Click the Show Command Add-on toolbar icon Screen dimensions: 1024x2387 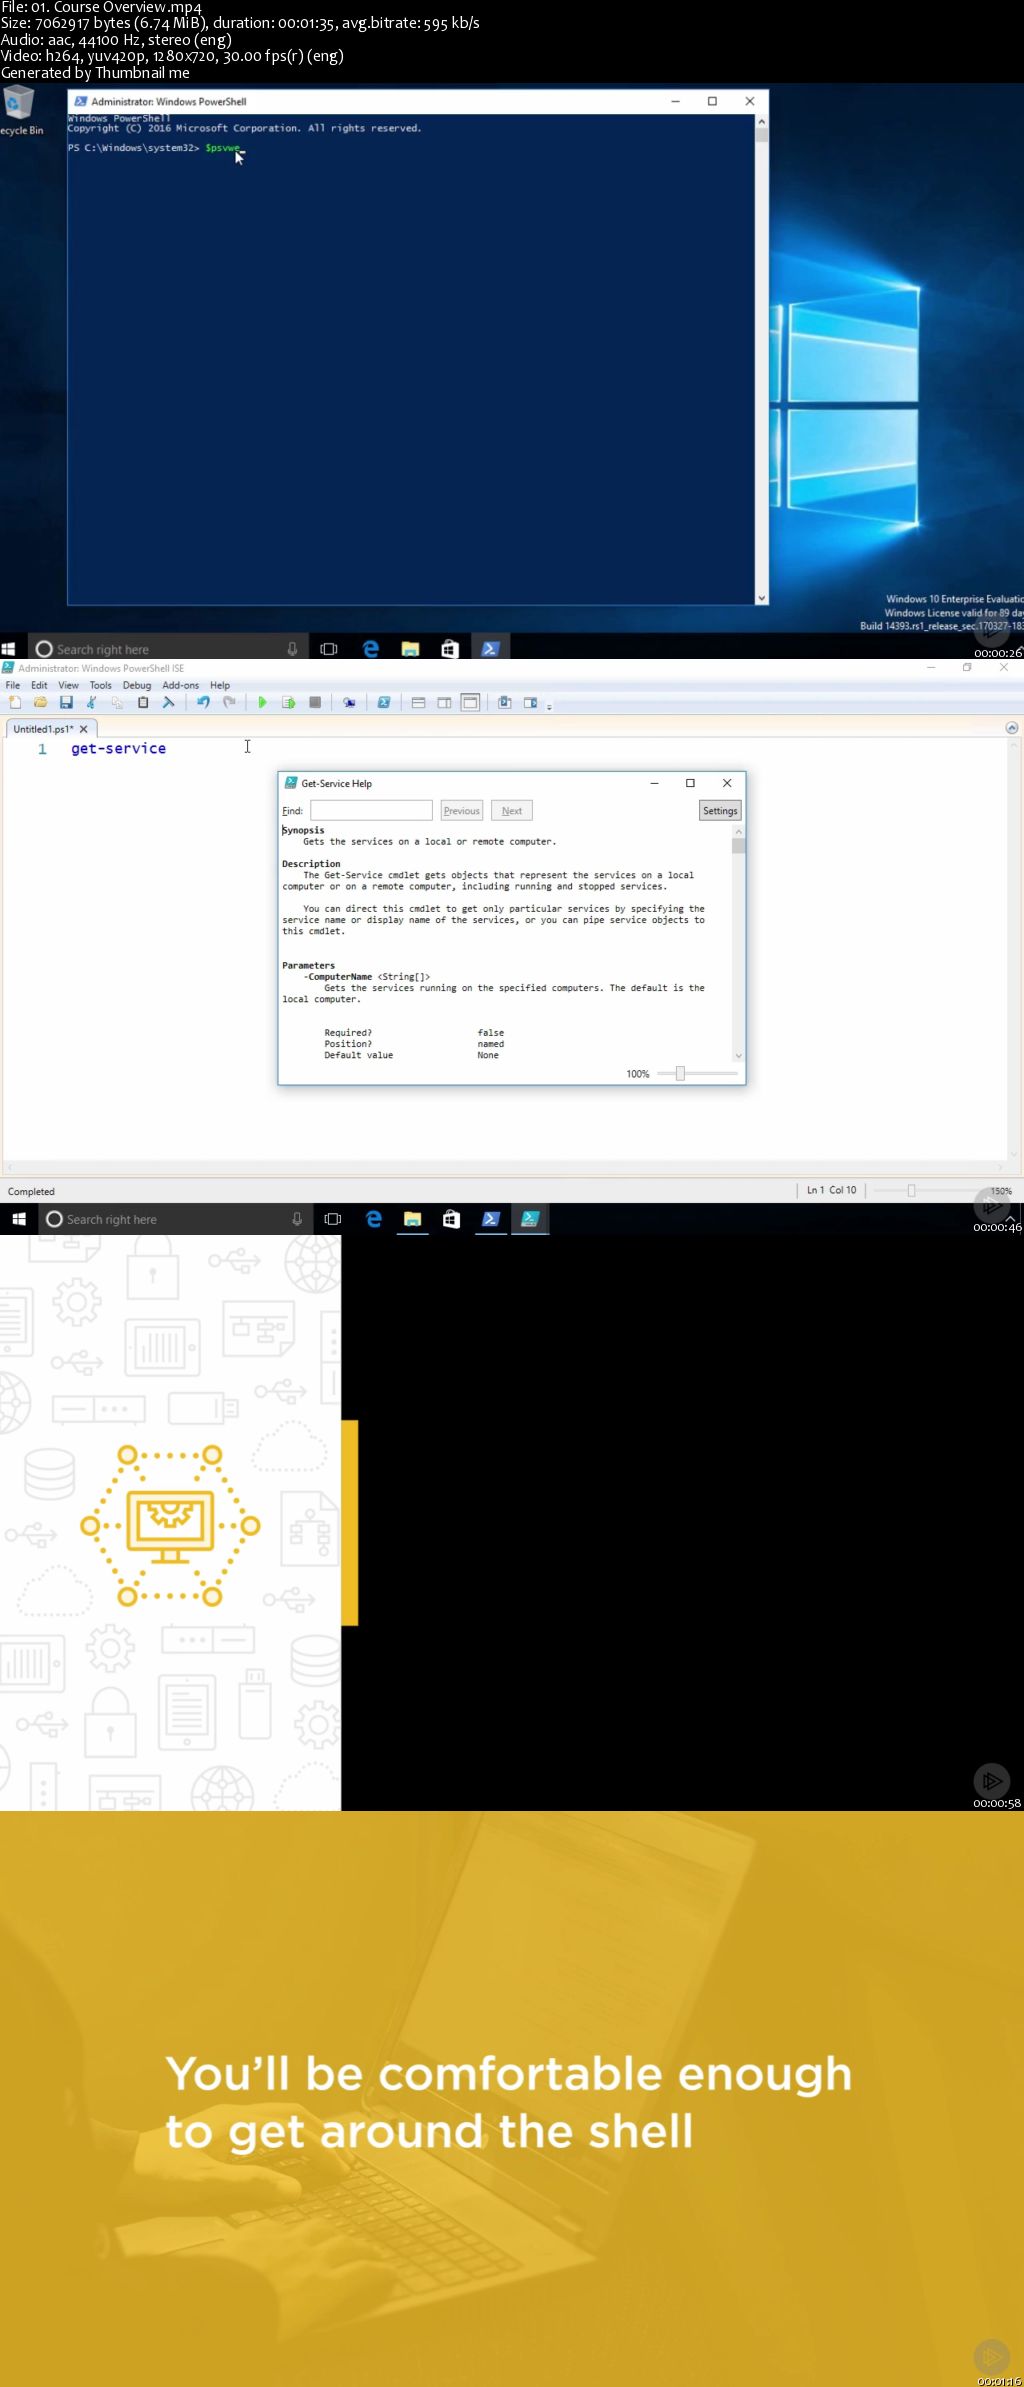(530, 703)
